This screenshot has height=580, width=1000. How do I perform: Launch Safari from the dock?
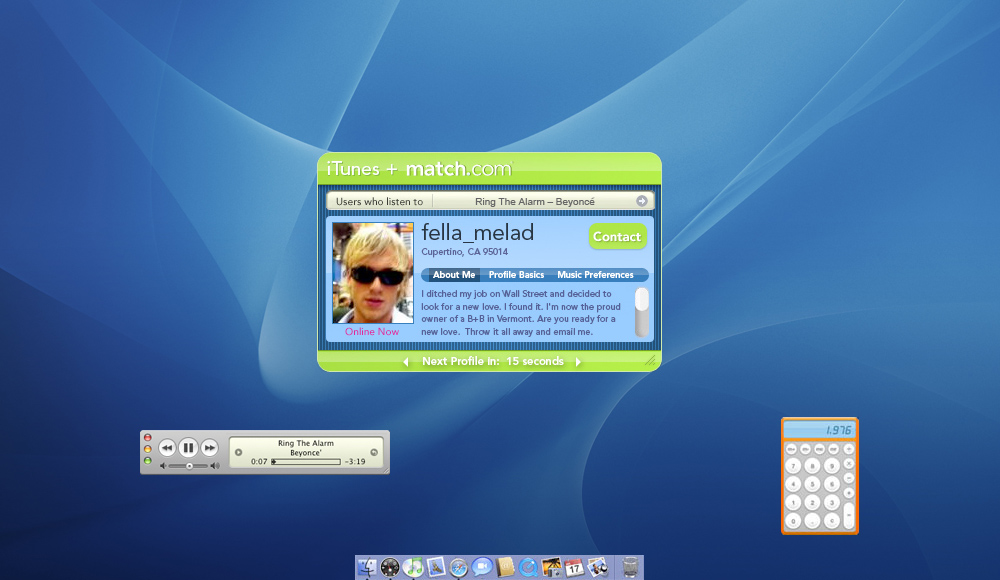click(x=459, y=567)
